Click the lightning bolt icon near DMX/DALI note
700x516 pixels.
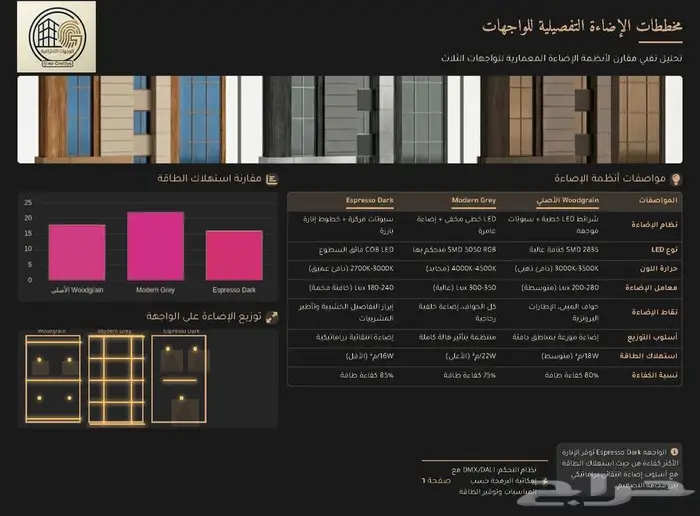coord(544,481)
